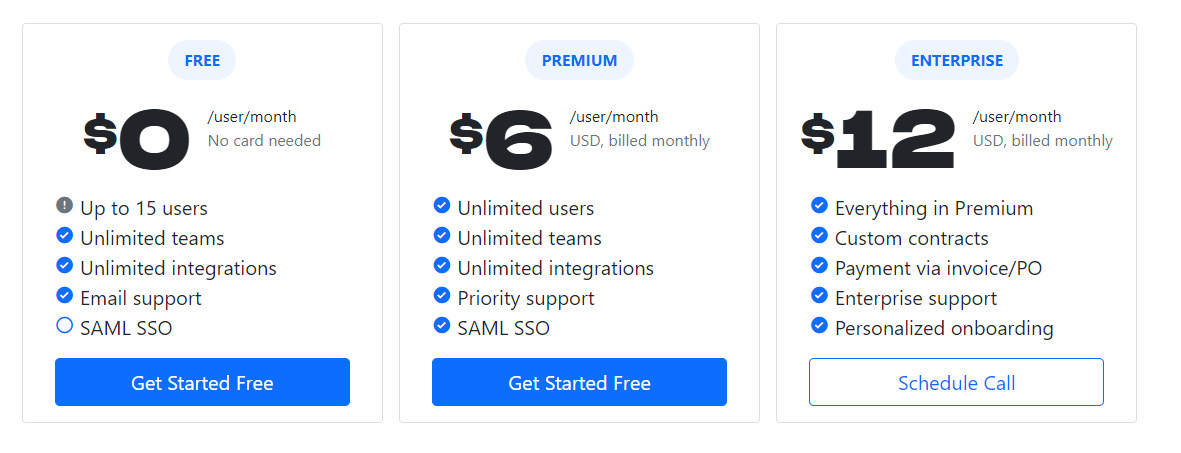Image resolution: width=1181 pixels, height=453 pixels.
Task: Schedule a call for the Enterprise plan
Action: [x=956, y=382]
